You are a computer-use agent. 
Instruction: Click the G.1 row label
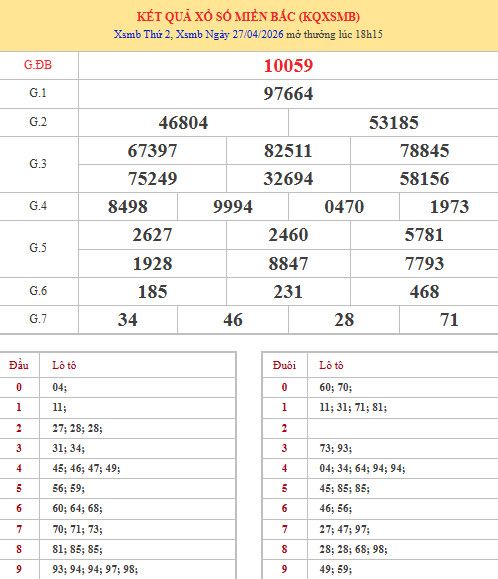(x=38, y=93)
